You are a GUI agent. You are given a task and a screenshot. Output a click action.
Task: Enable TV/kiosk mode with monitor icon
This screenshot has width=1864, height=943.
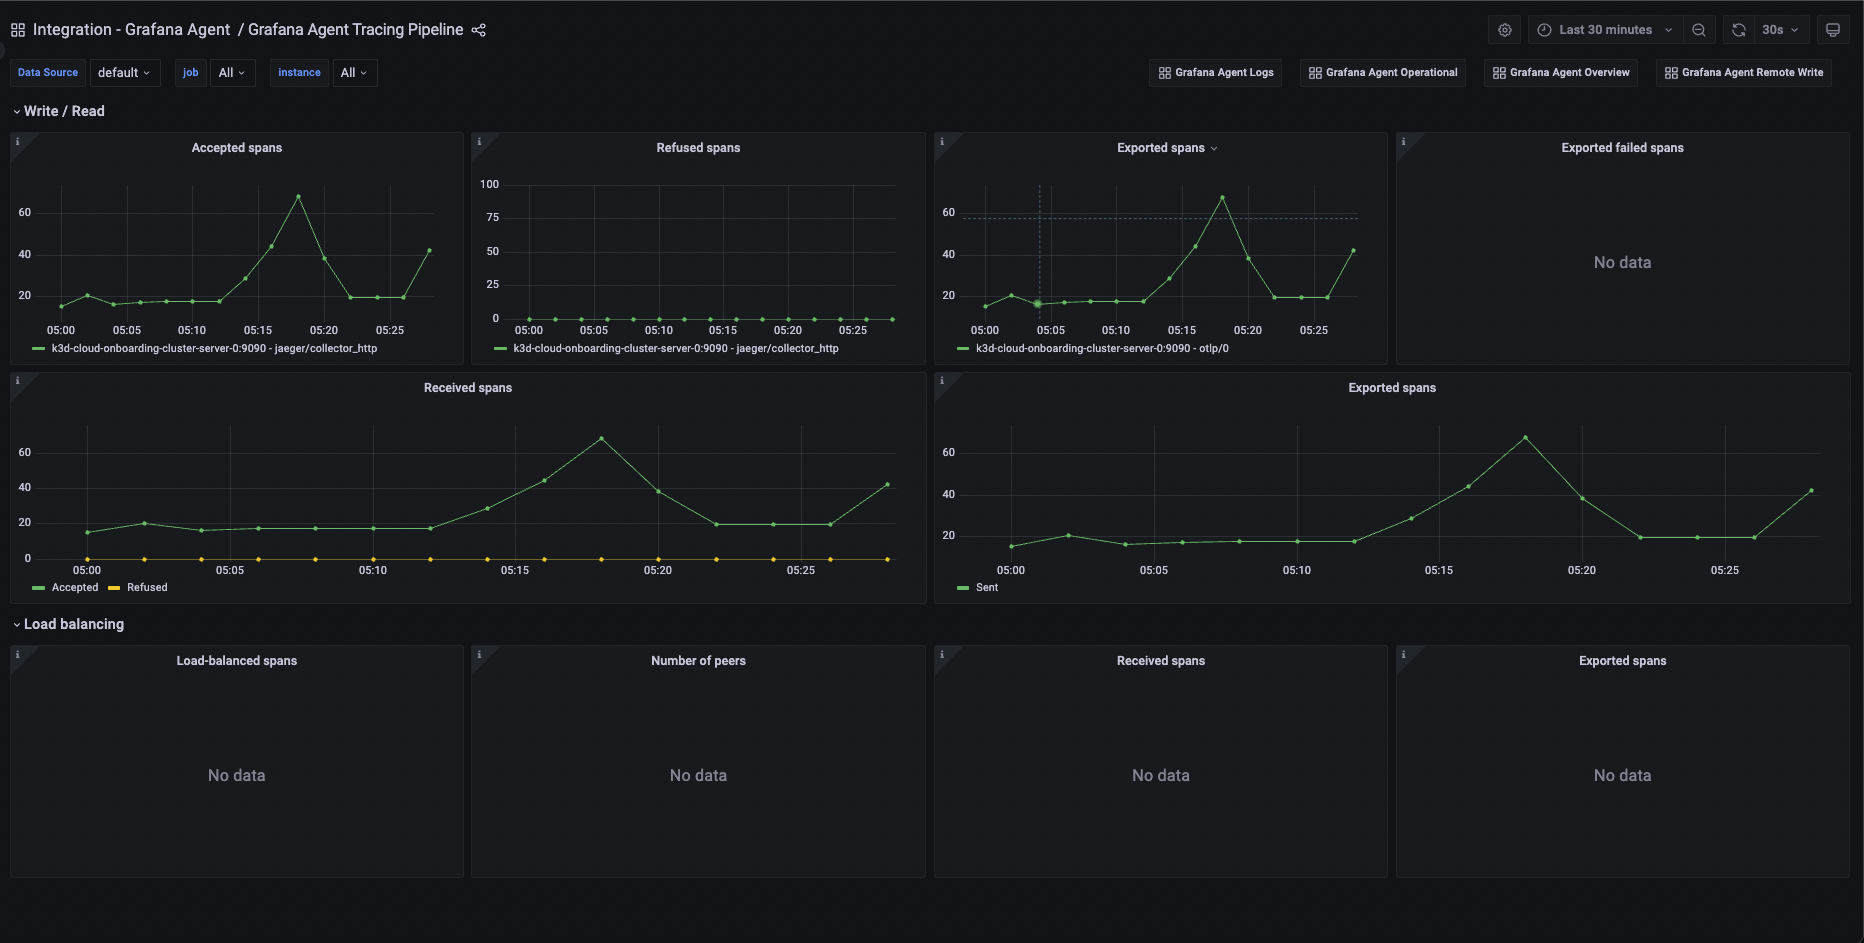tap(1833, 29)
